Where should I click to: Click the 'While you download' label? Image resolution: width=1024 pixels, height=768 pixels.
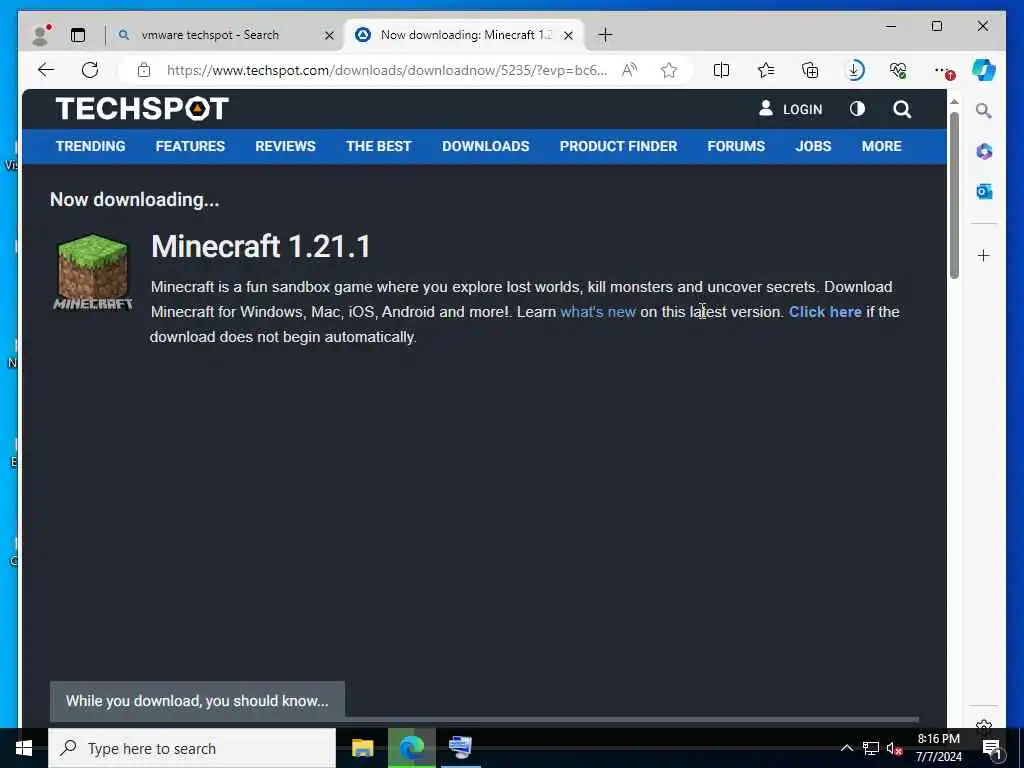pyautogui.click(x=197, y=701)
